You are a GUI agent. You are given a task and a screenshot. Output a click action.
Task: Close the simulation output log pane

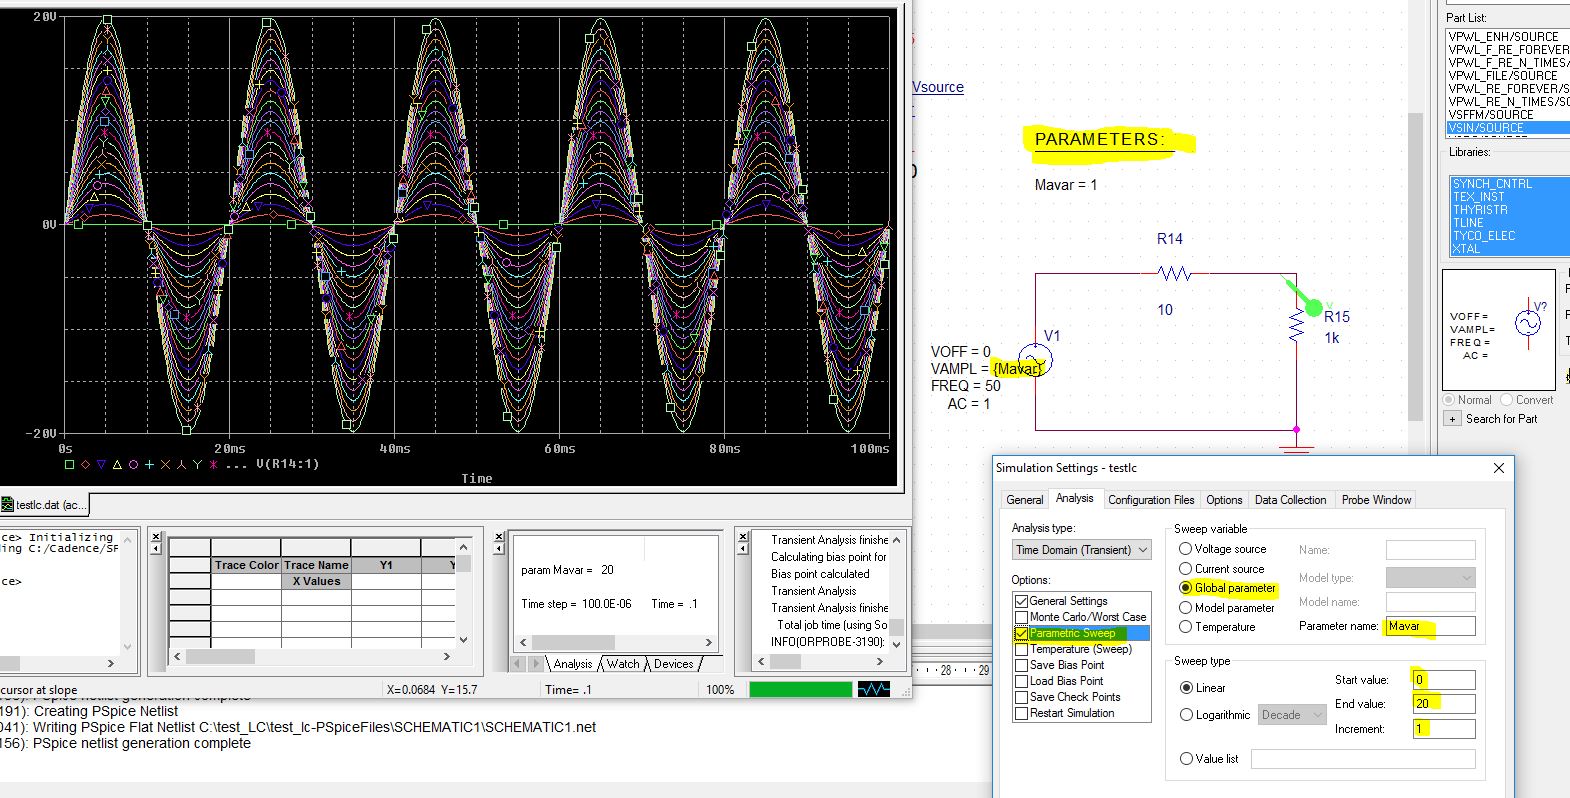coord(743,537)
